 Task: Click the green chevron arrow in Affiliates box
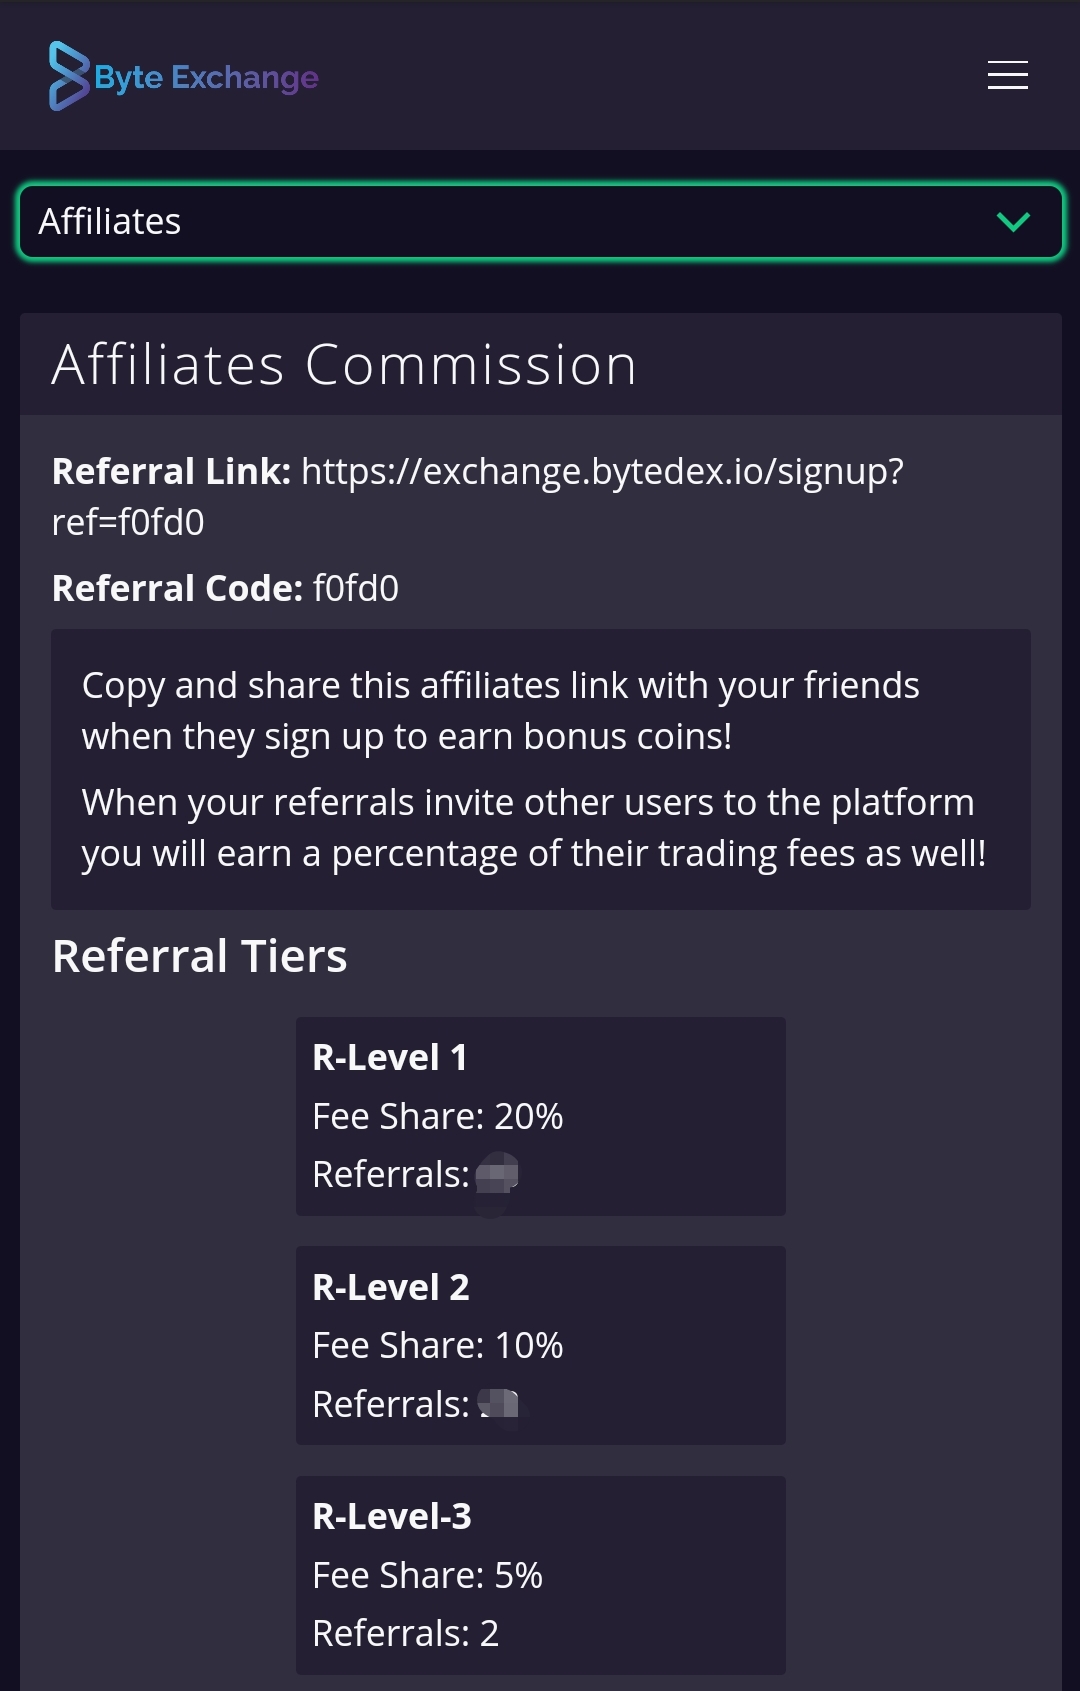click(x=1013, y=222)
